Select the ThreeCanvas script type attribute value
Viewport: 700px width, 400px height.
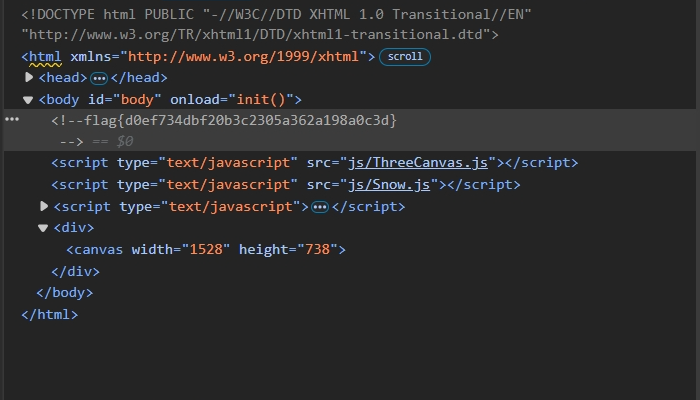[228, 162]
